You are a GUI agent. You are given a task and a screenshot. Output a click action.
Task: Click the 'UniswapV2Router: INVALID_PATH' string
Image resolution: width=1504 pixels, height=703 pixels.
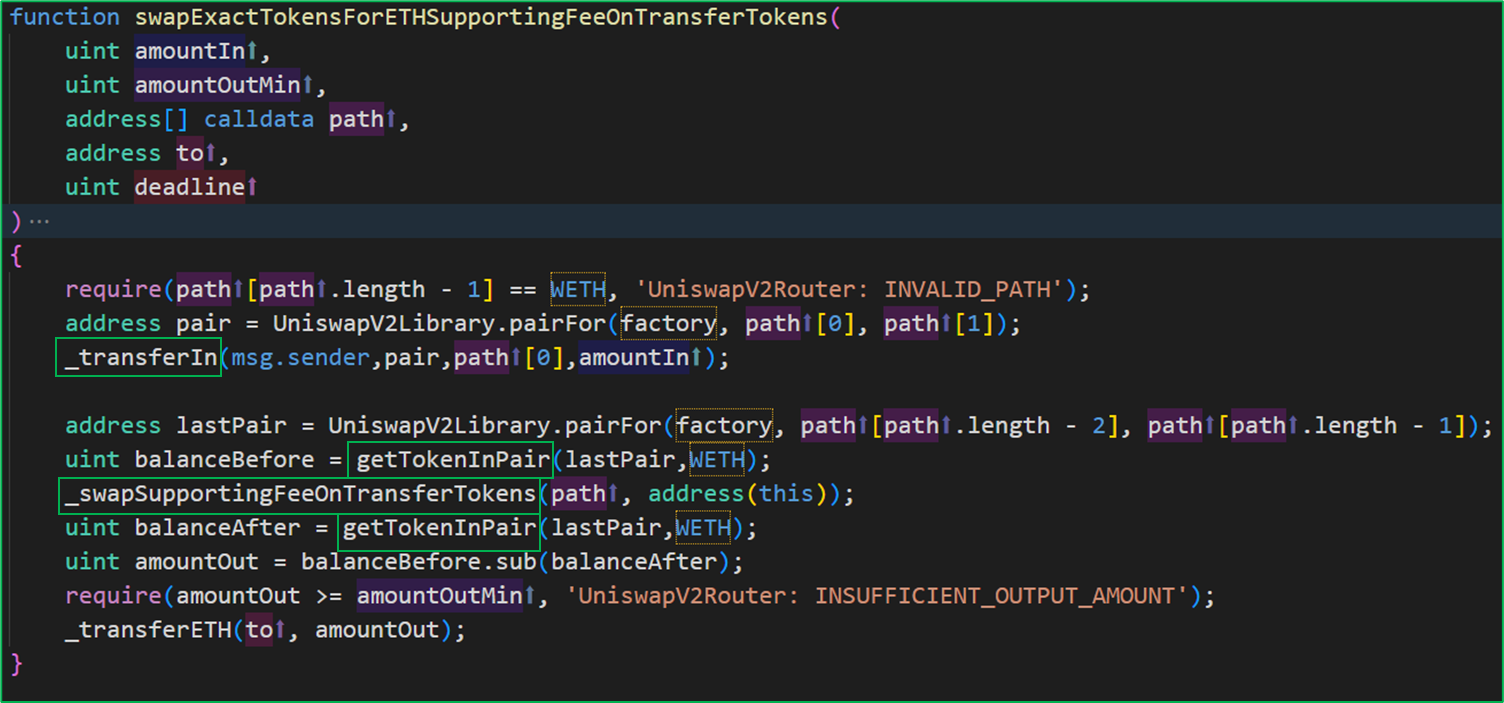pyautogui.click(x=849, y=290)
